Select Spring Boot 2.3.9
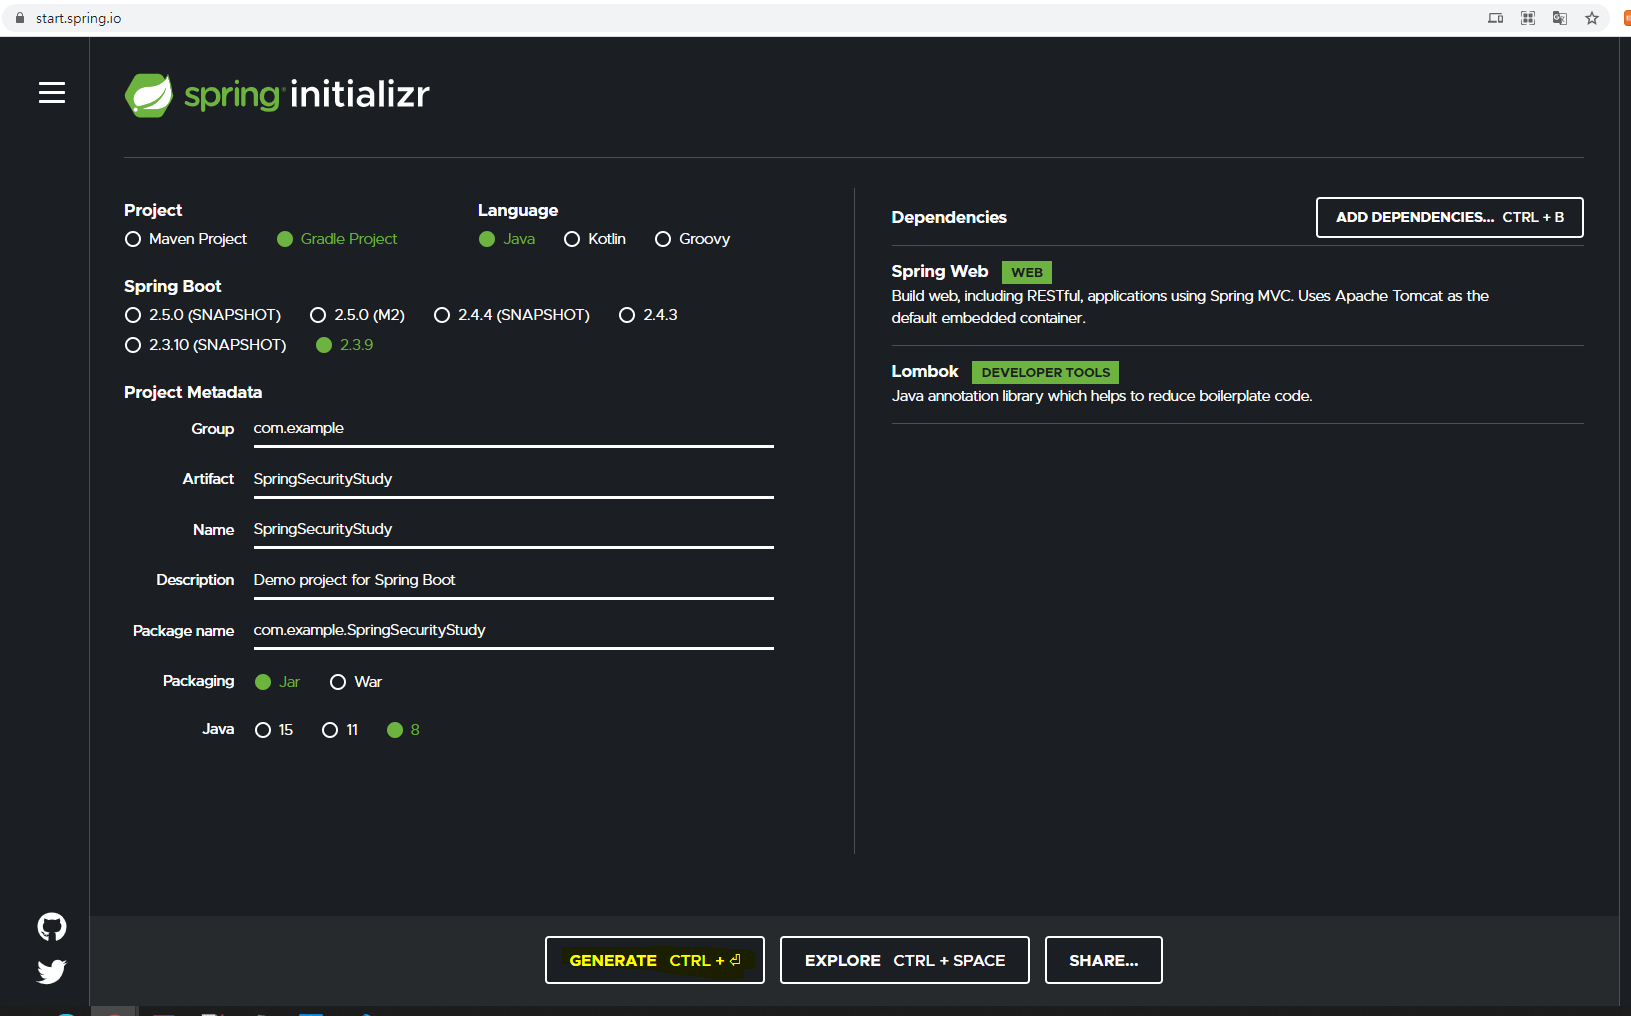Viewport: 1631px width, 1016px height. click(x=344, y=345)
